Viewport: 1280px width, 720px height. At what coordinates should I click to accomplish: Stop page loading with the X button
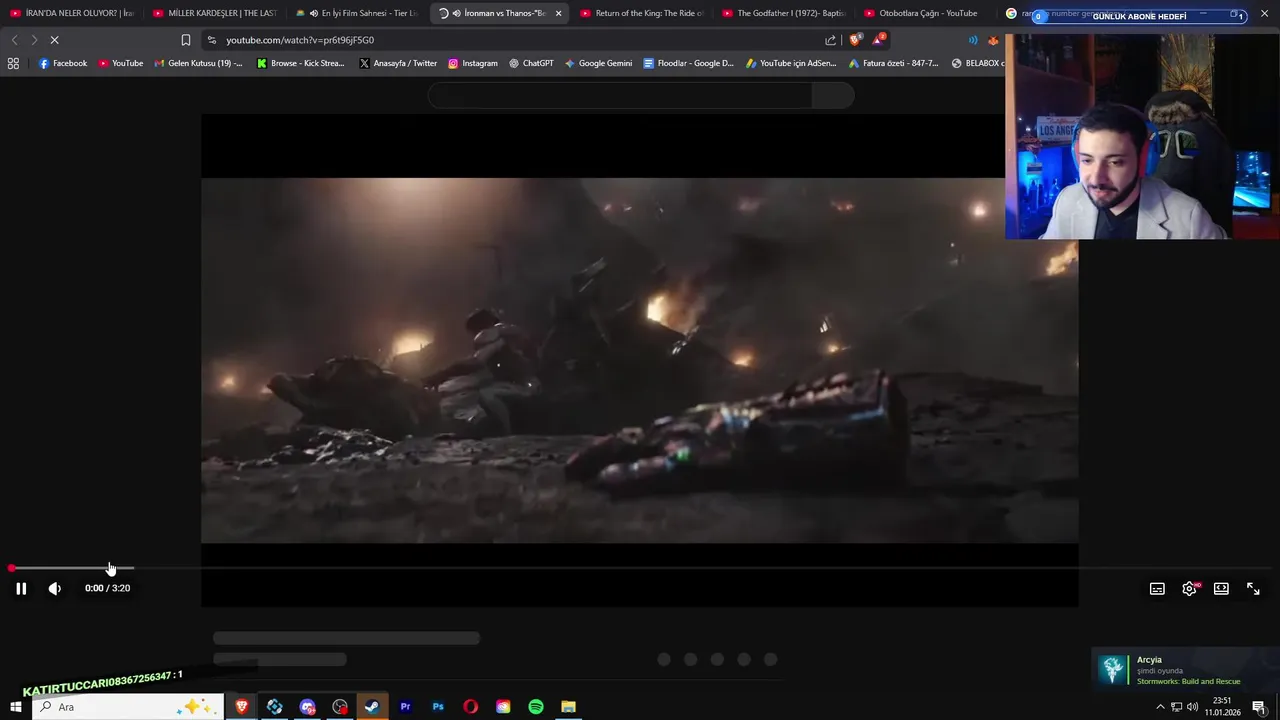point(55,40)
